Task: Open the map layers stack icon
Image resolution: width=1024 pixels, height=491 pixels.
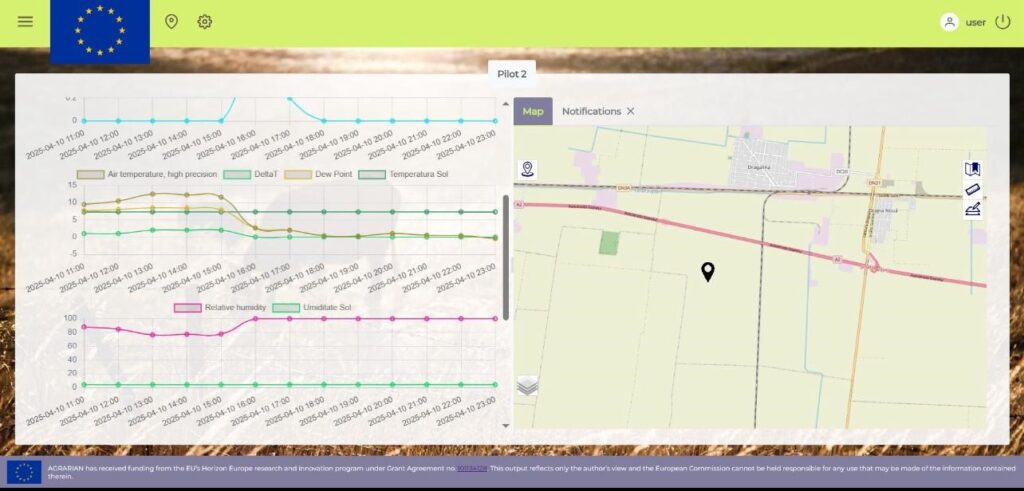Action: [x=527, y=386]
